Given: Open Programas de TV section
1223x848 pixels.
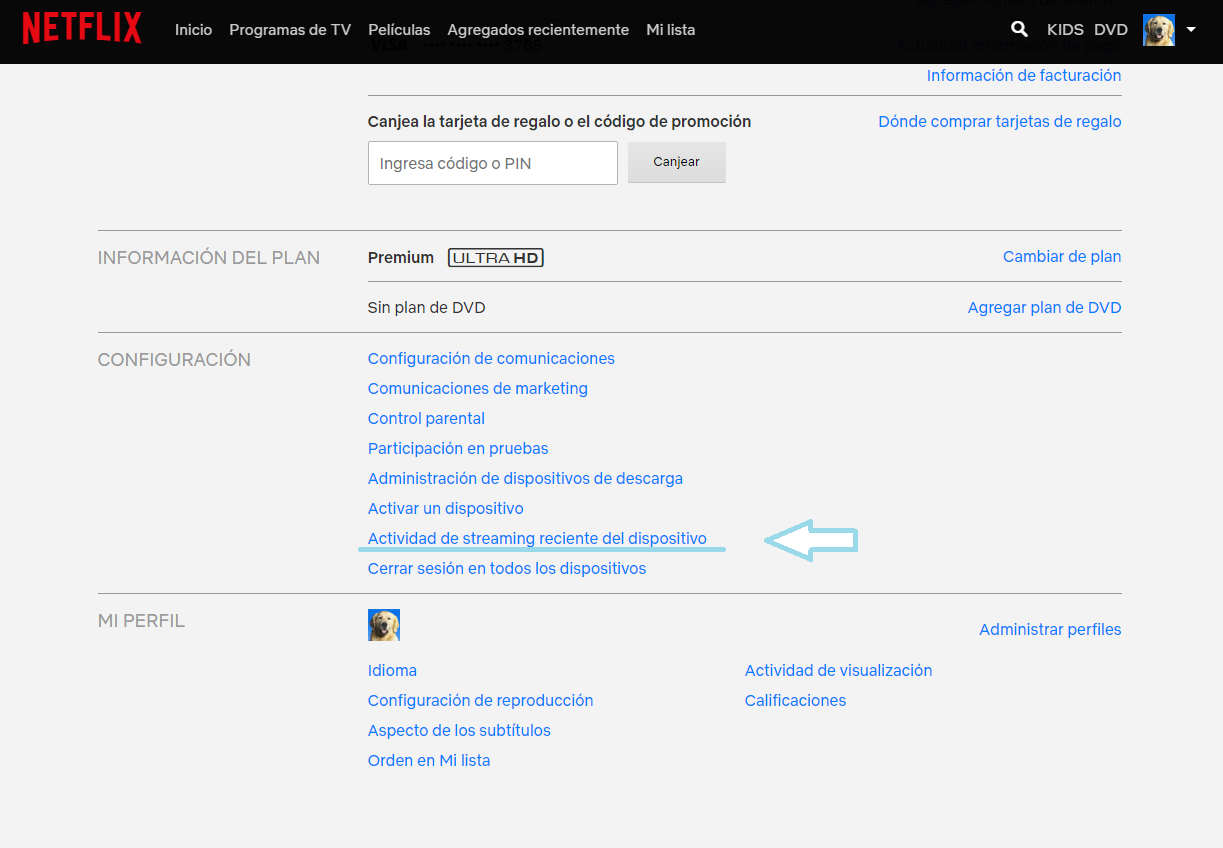Looking at the screenshot, I should coord(290,30).
